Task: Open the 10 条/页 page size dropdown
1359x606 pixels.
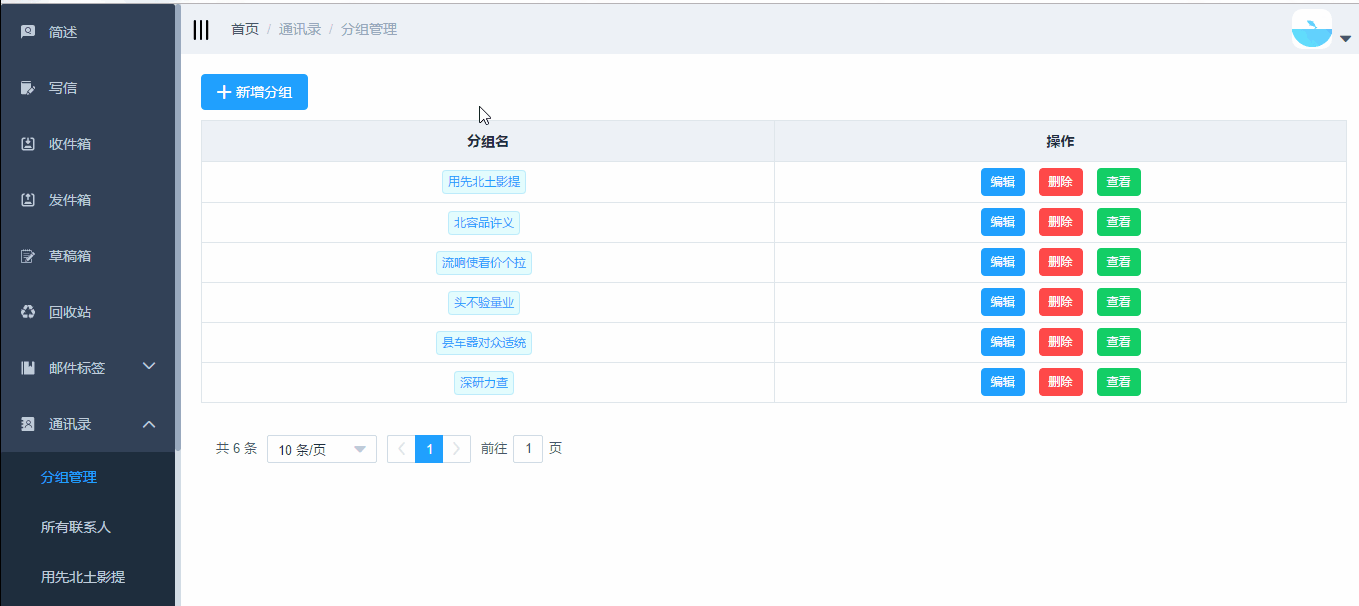Action: tap(321, 450)
